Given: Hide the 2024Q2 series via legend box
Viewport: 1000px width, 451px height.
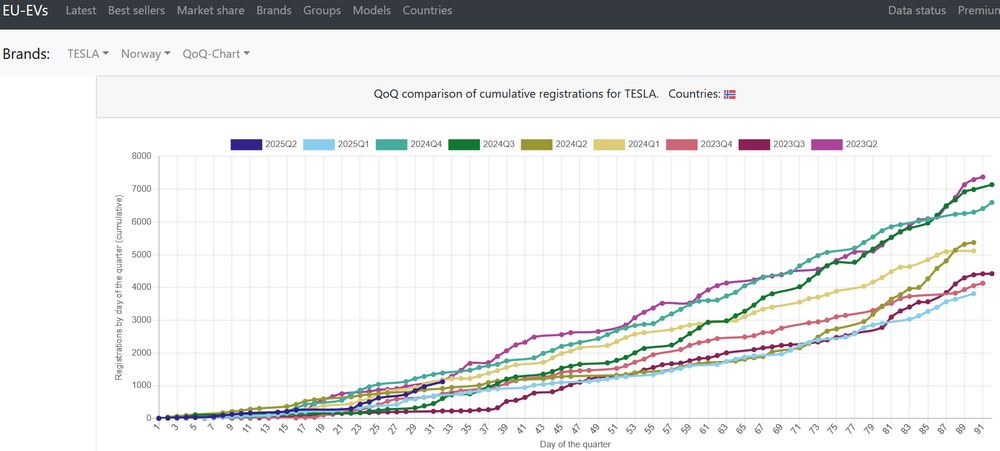Looking at the screenshot, I should [537, 144].
